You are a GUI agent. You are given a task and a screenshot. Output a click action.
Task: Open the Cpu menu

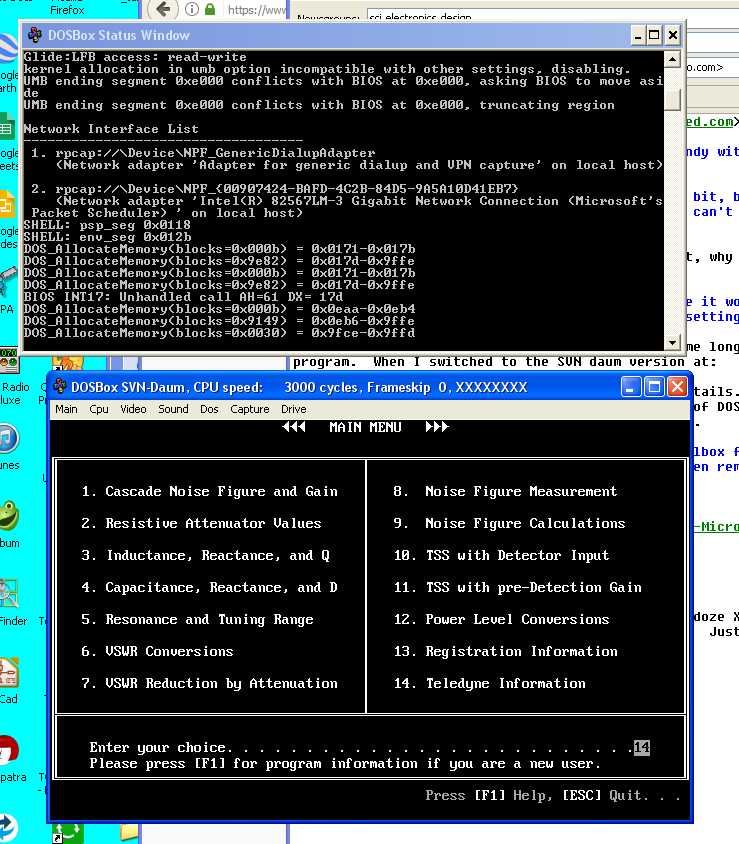tap(99, 409)
